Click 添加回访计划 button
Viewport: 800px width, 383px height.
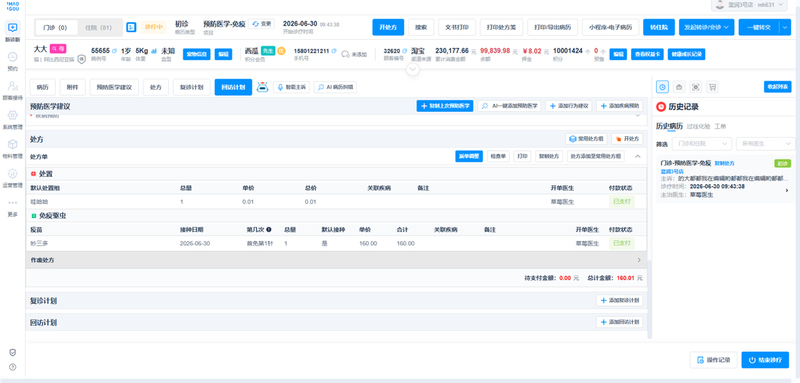tap(619, 322)
